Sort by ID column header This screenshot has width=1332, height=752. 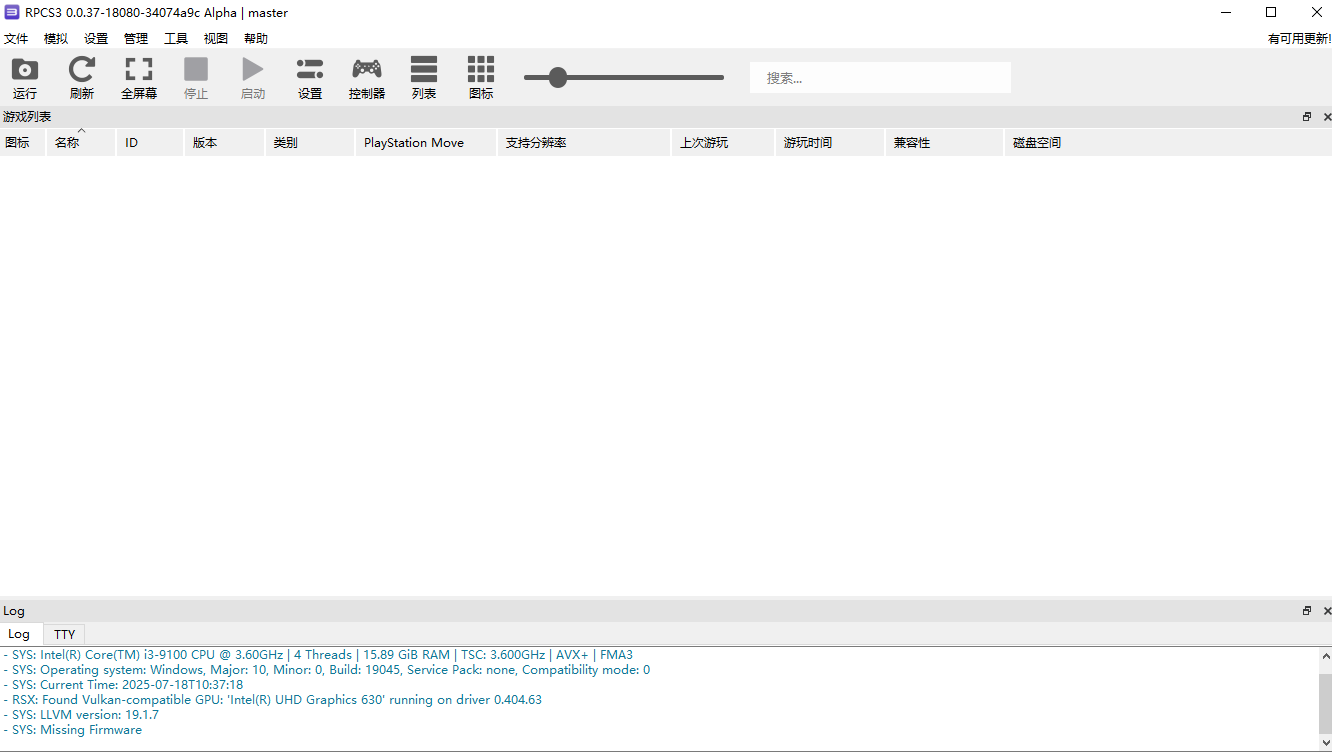pyautogui.click(x=150, y=143)
